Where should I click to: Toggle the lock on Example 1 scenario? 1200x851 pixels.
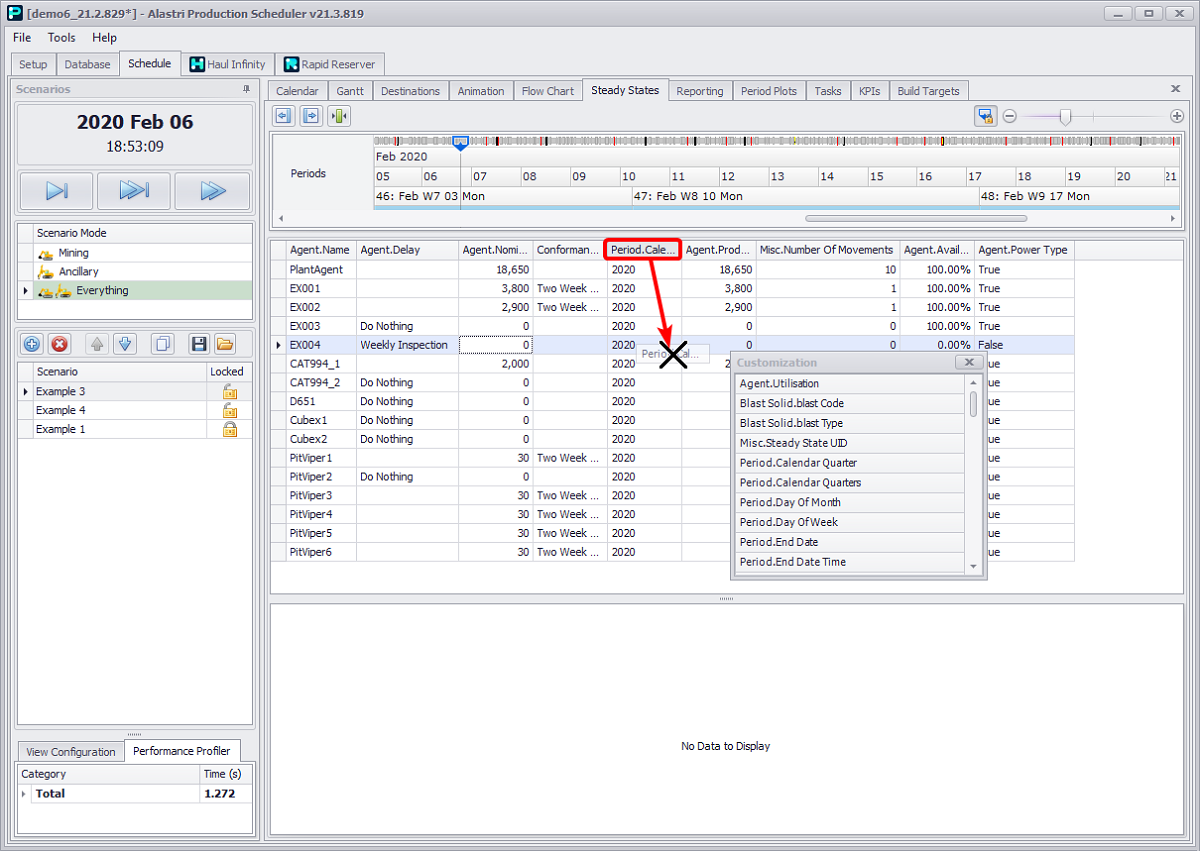coord(230,429)
